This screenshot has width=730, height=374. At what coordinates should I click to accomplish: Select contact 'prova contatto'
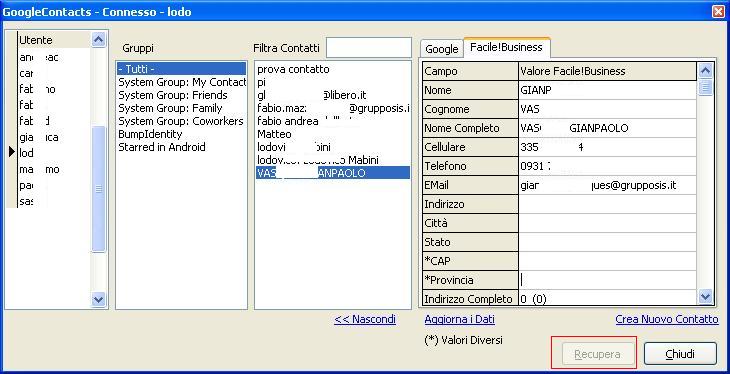(x=333, y=69)
